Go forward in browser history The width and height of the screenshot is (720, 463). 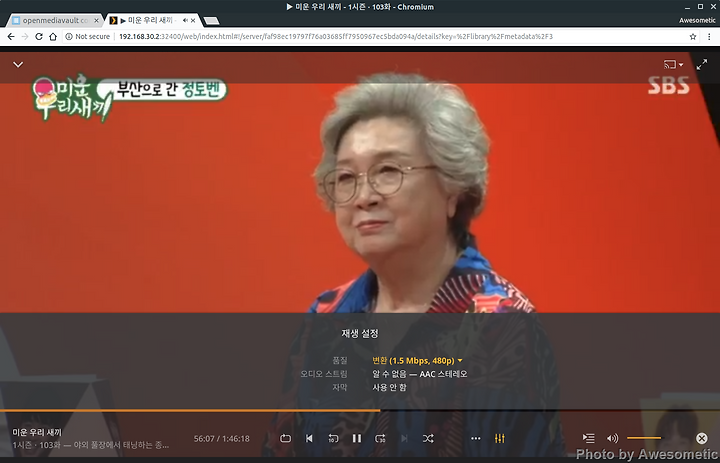tap(25, 36)
